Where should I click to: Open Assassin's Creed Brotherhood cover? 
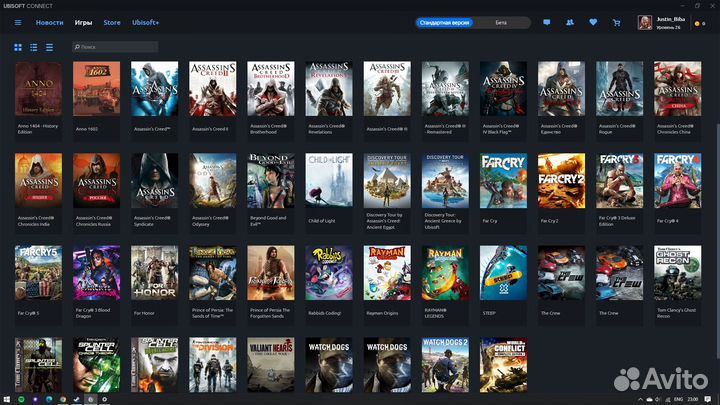(271, 89)
